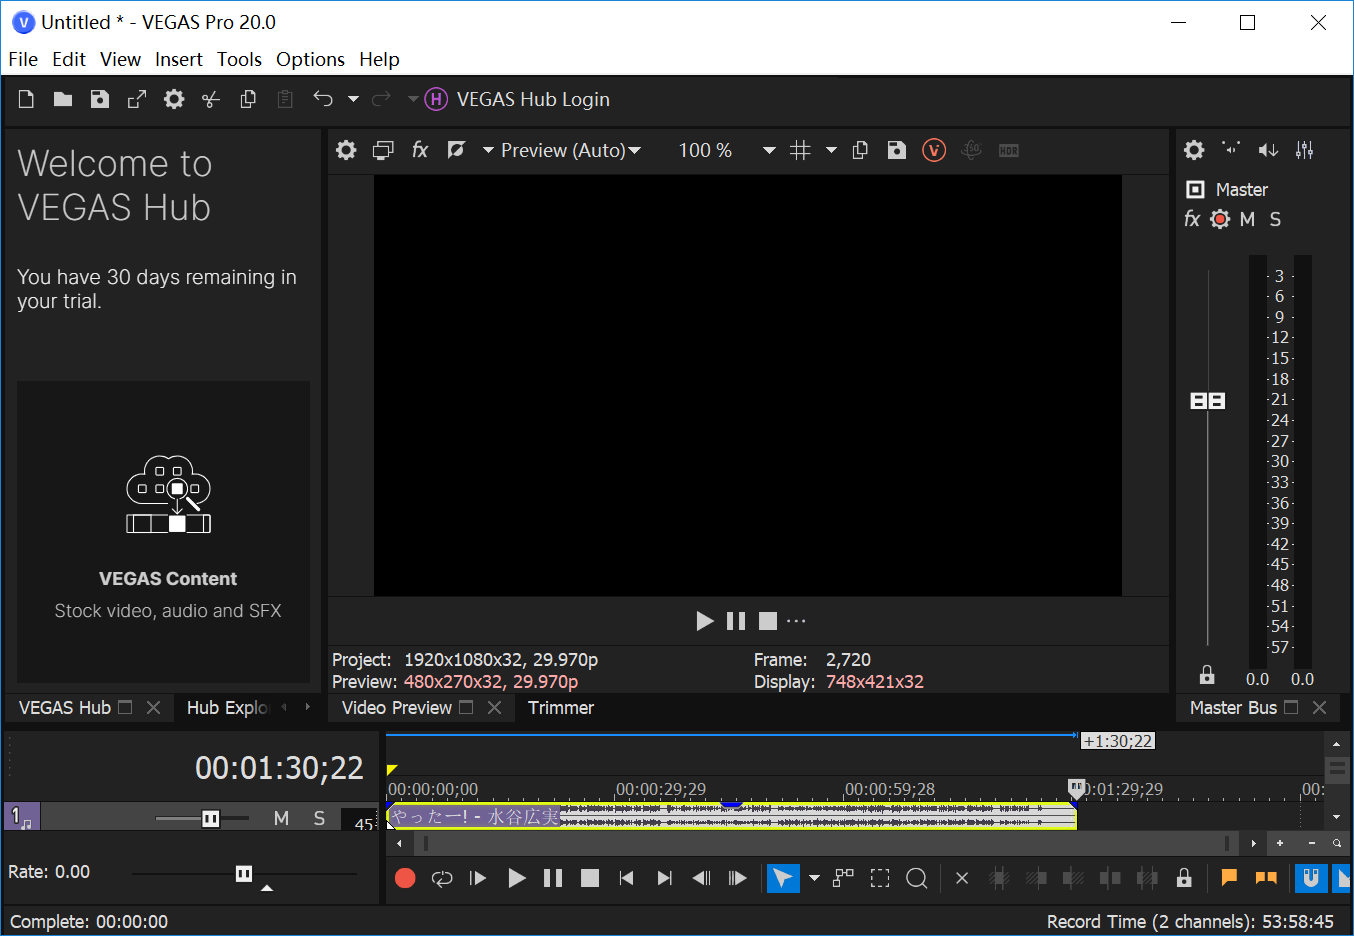The height and width of the screenshot is (936, 1354).
Task: Click the VEGAS Hub Login button
Action: [518, 99]
